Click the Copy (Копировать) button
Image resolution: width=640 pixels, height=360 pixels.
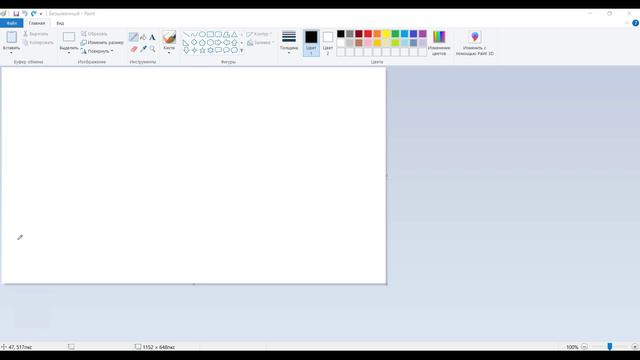38,42
